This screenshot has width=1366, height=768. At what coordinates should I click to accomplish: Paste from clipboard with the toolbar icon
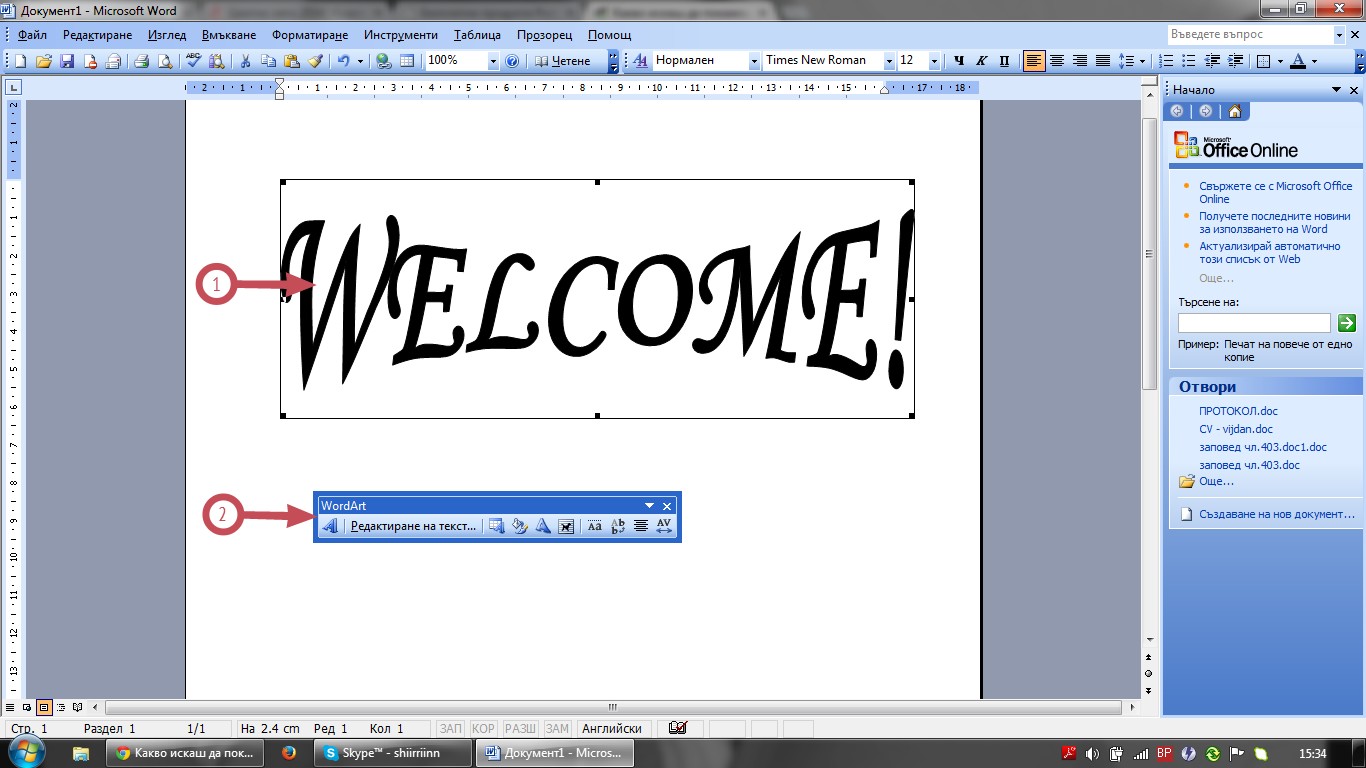tap(291, 61)
